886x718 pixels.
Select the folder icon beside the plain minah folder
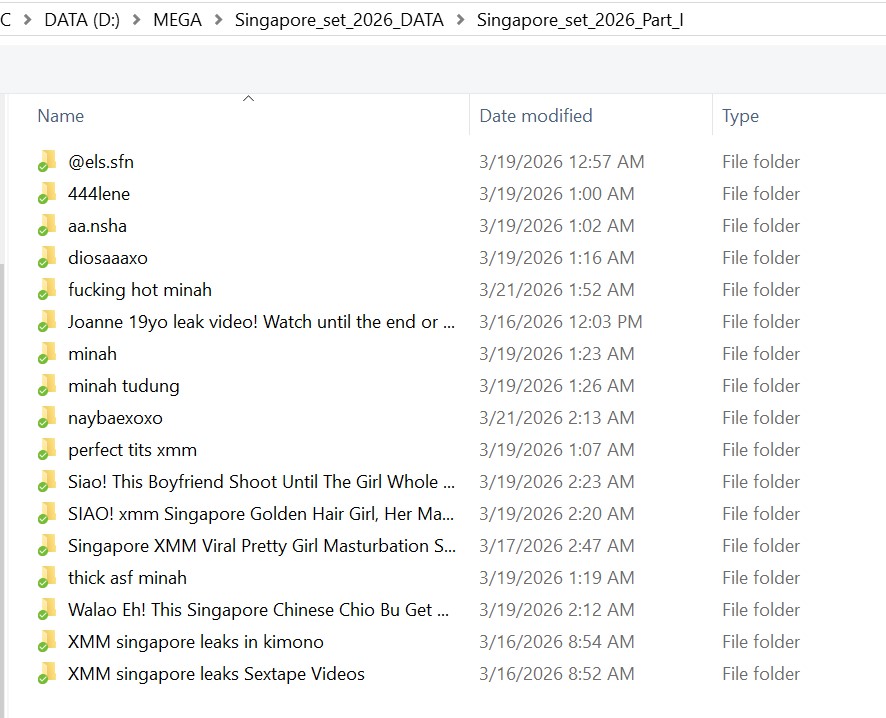pos(47,353)
